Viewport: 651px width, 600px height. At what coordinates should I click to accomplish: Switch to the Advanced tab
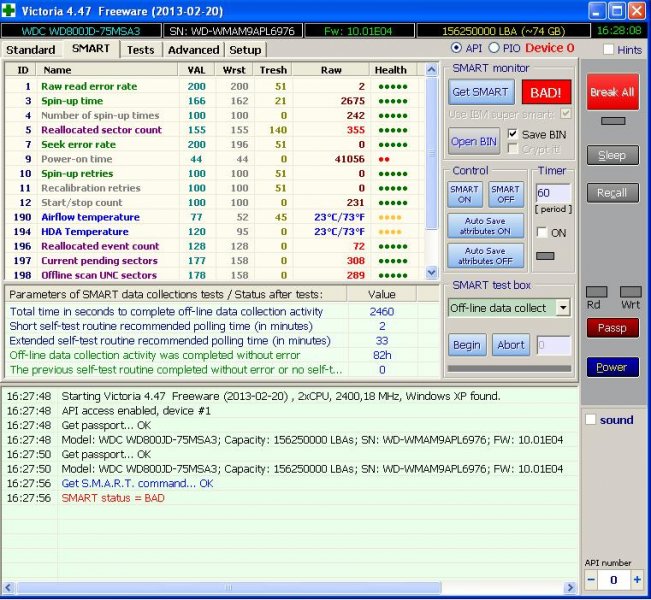[x=193, y=50]
